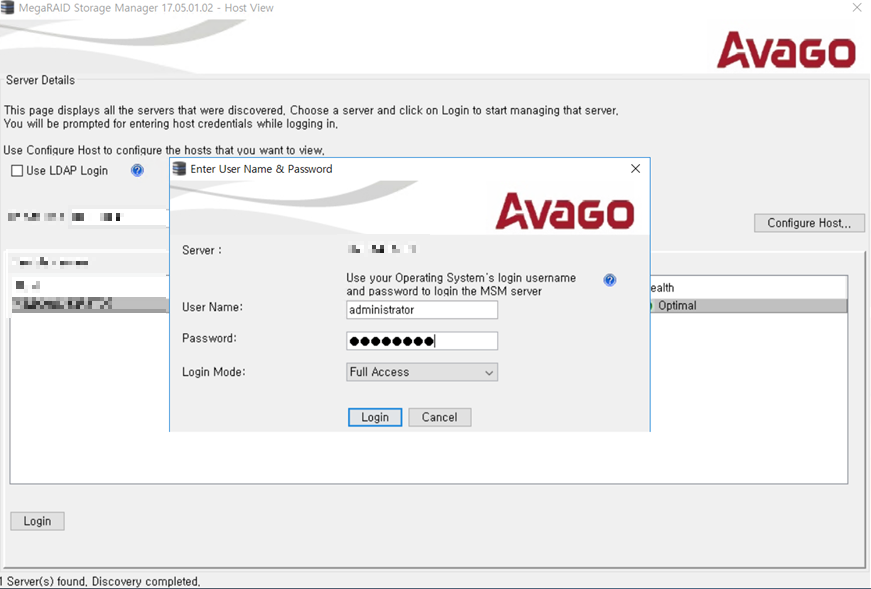Click the help icon beside Use LDAP Login
The image size is (871, 589).
(x=137, y=171)
